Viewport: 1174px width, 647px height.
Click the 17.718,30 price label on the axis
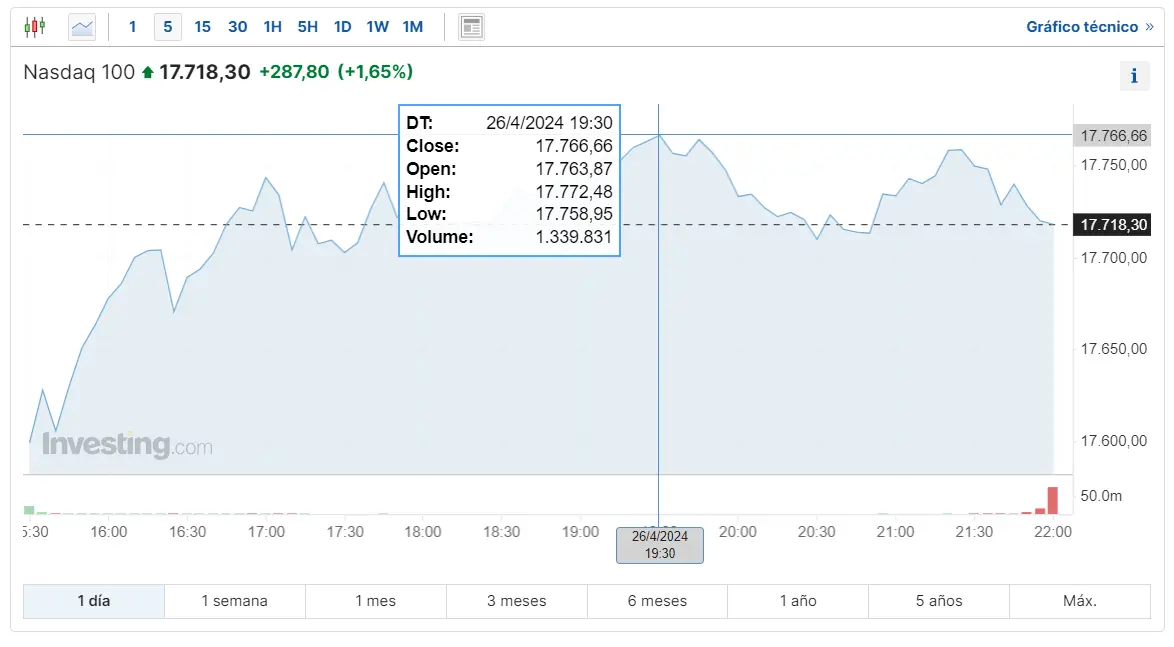pyautogui.click(x=1112, y=225)
